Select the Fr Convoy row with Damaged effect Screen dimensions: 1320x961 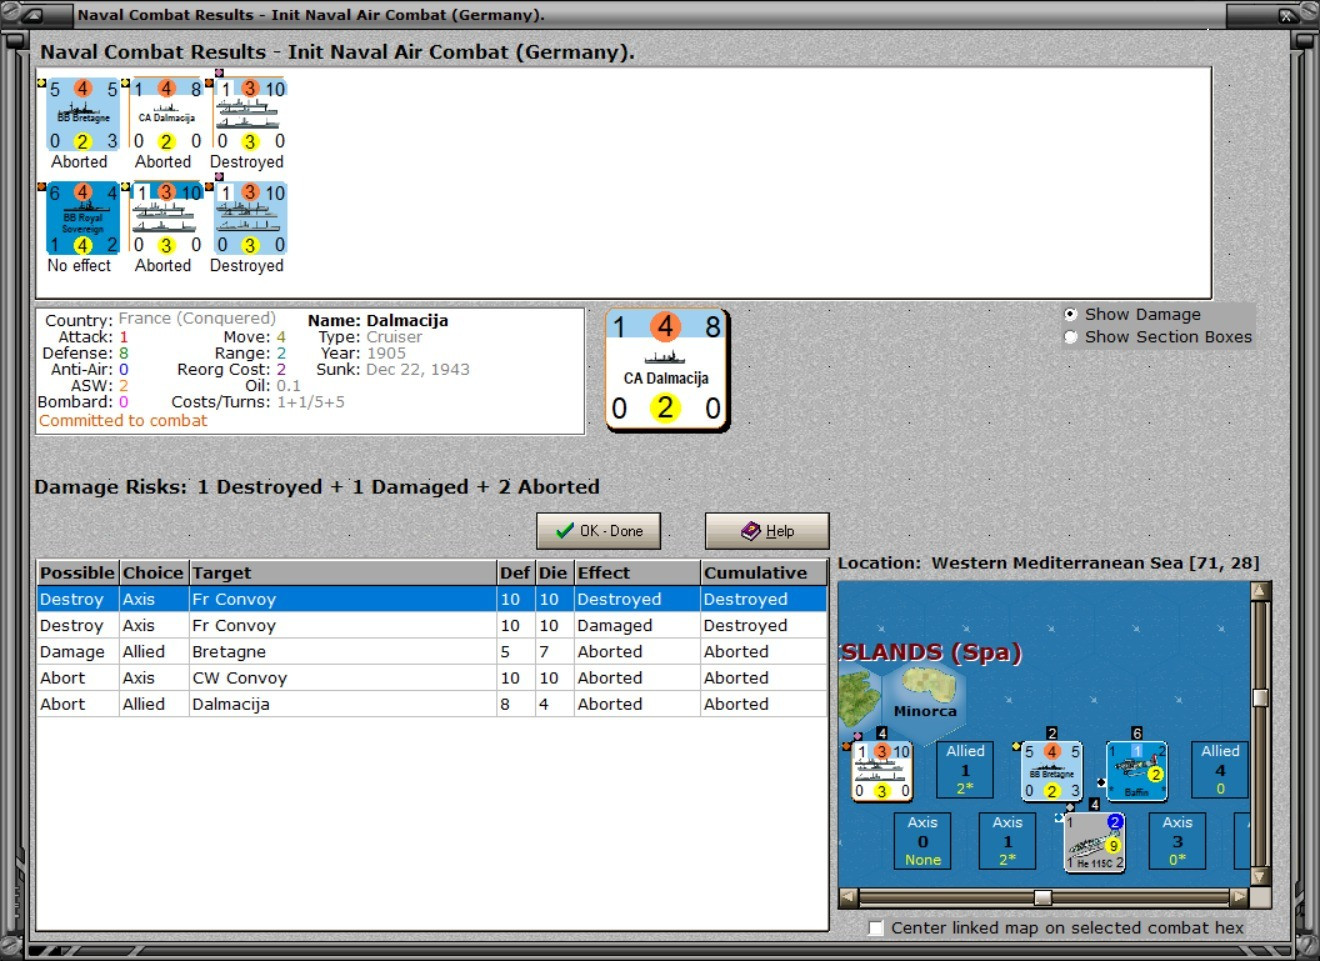pos(432,625)
